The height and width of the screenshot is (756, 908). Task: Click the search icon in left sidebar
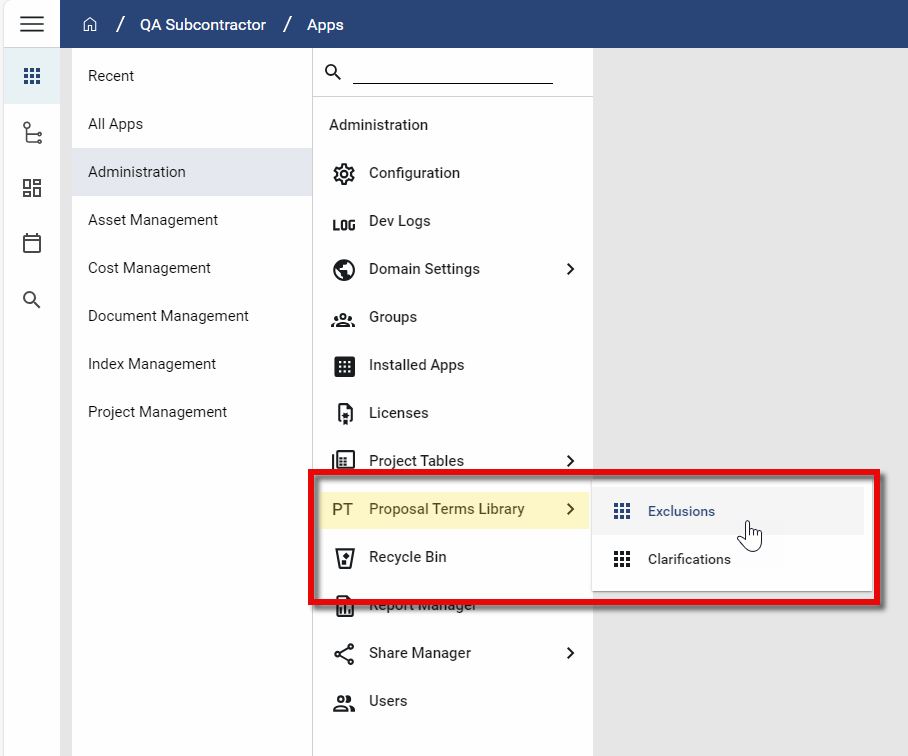click(32, 300)
